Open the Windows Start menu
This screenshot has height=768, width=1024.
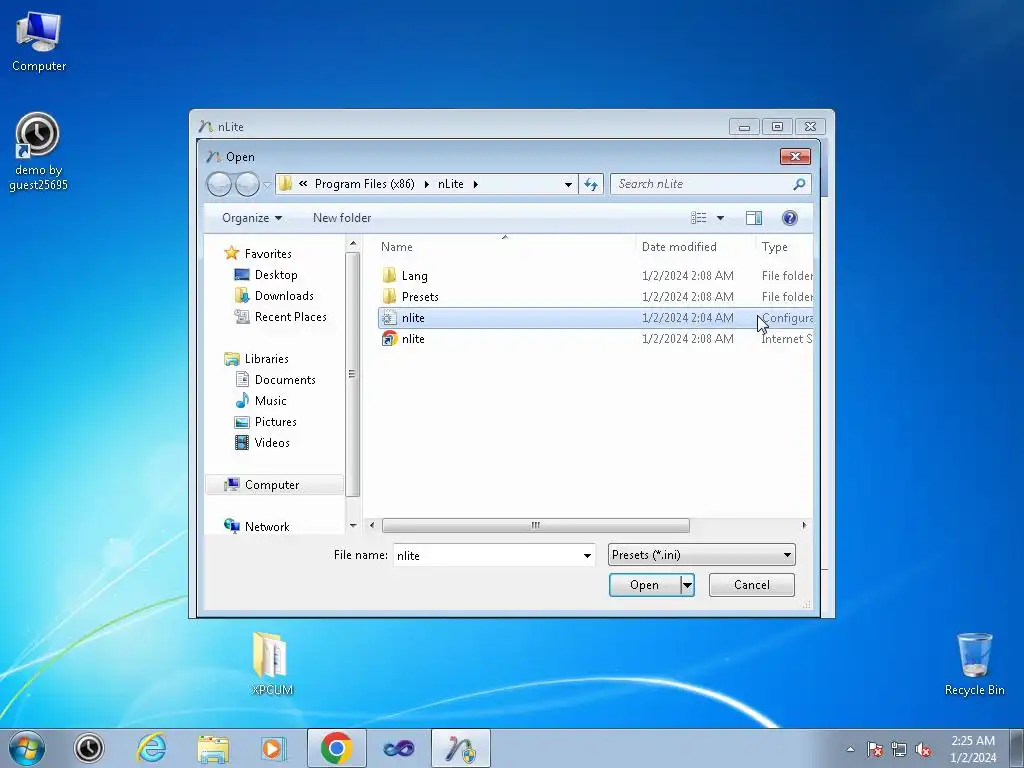pyautogui.click(x=27, y=748)
